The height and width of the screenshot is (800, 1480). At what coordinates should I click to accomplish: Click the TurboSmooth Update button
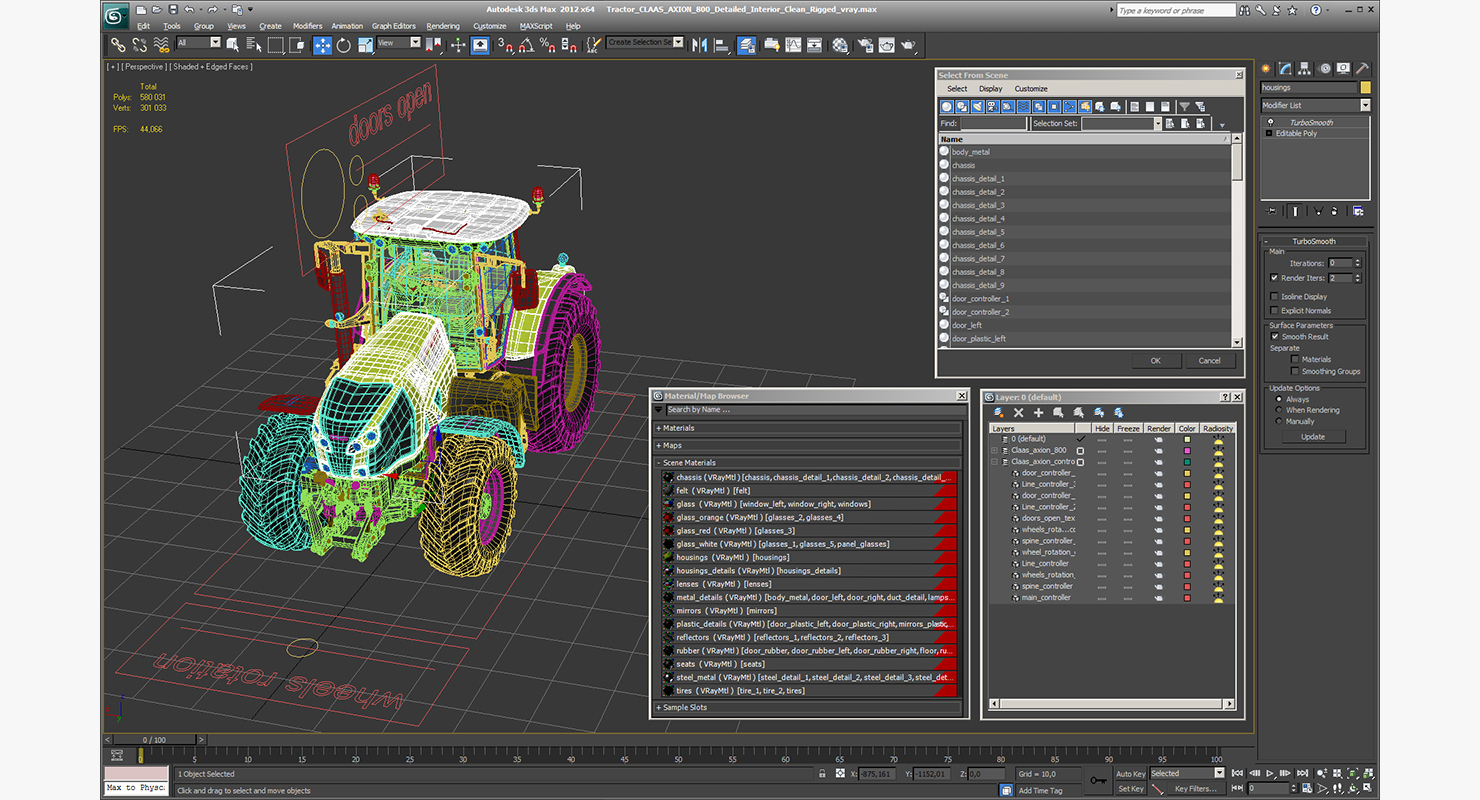tap(1313, 436)
